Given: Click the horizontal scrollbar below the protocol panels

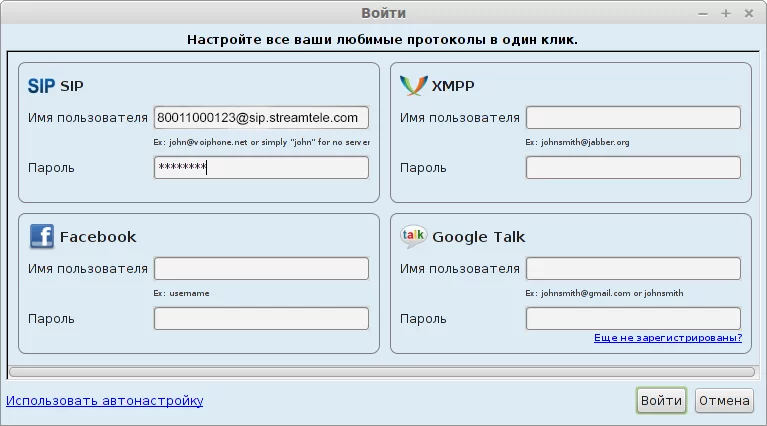Looking at the screenshot, I should 382,372.
